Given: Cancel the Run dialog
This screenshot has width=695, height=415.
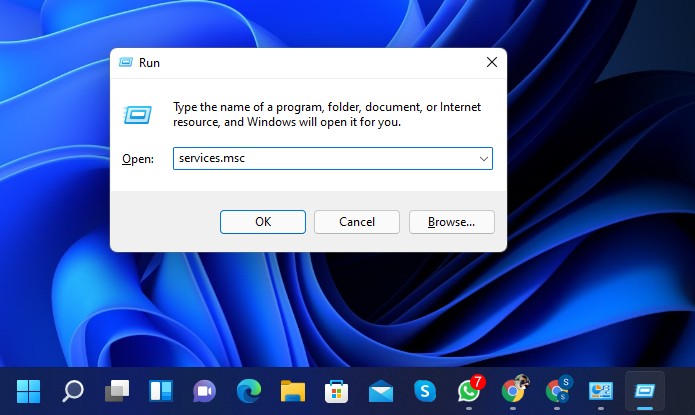Looking at the screenshot, I should pos(357,222).
